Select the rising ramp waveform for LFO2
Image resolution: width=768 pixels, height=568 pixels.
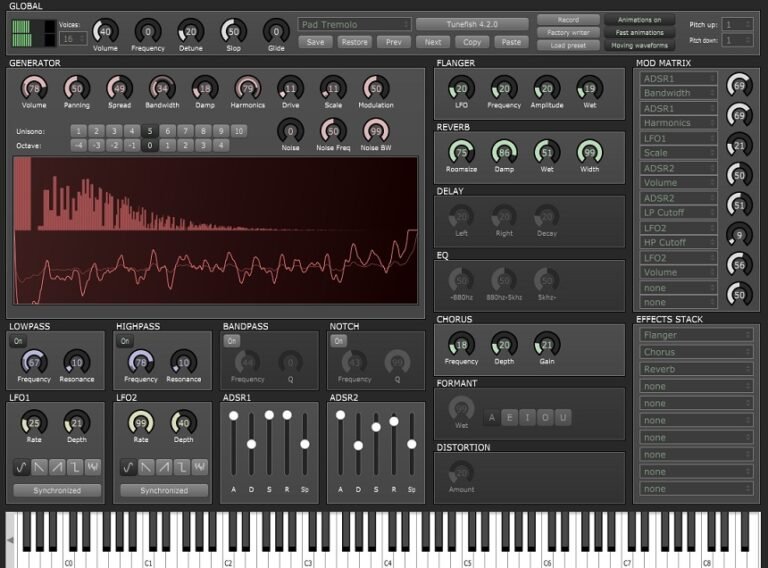point(164,467)
